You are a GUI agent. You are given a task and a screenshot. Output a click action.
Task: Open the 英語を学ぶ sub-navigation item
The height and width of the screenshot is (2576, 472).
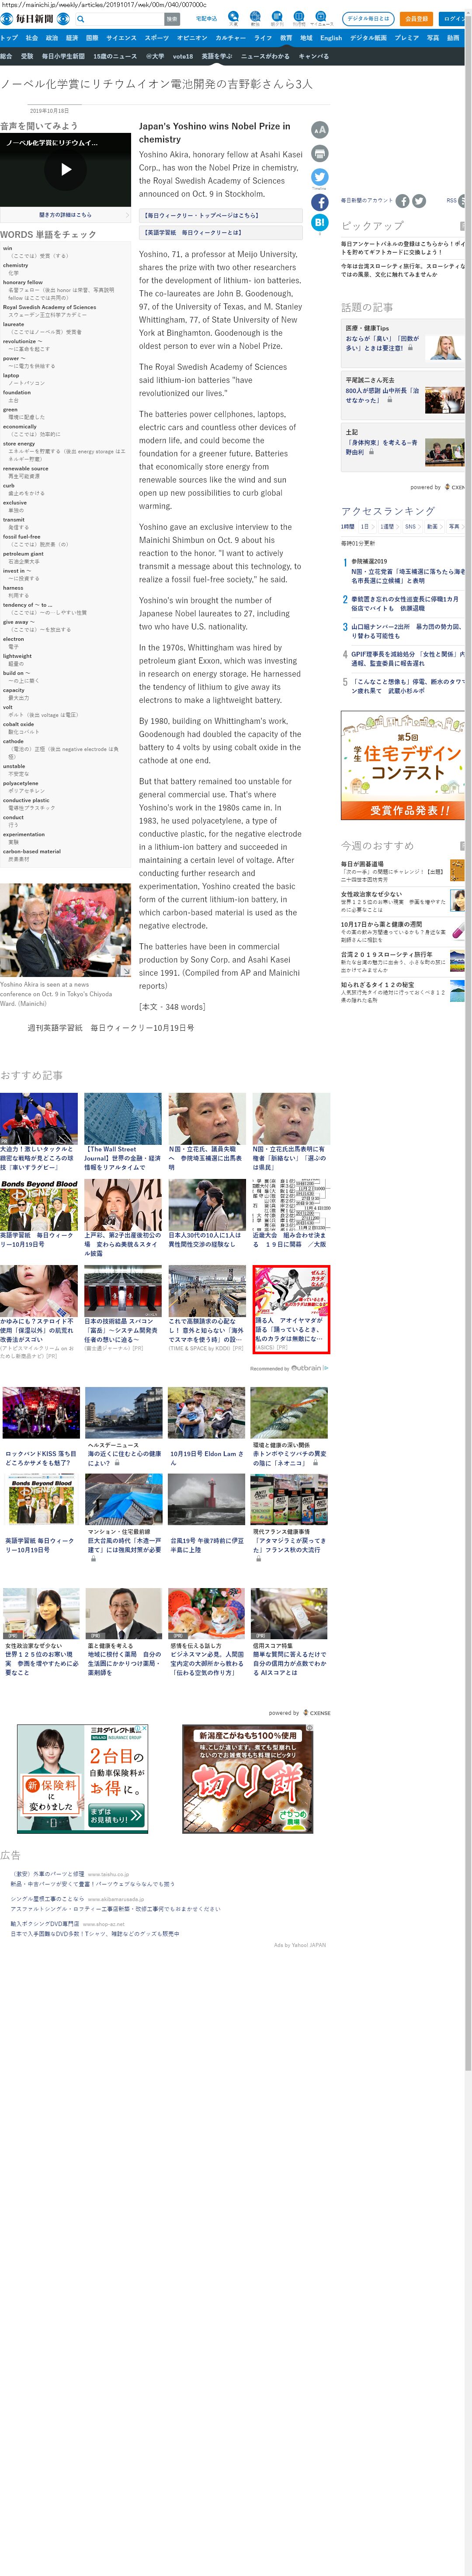pyautogui.click(x=217, y=56)
